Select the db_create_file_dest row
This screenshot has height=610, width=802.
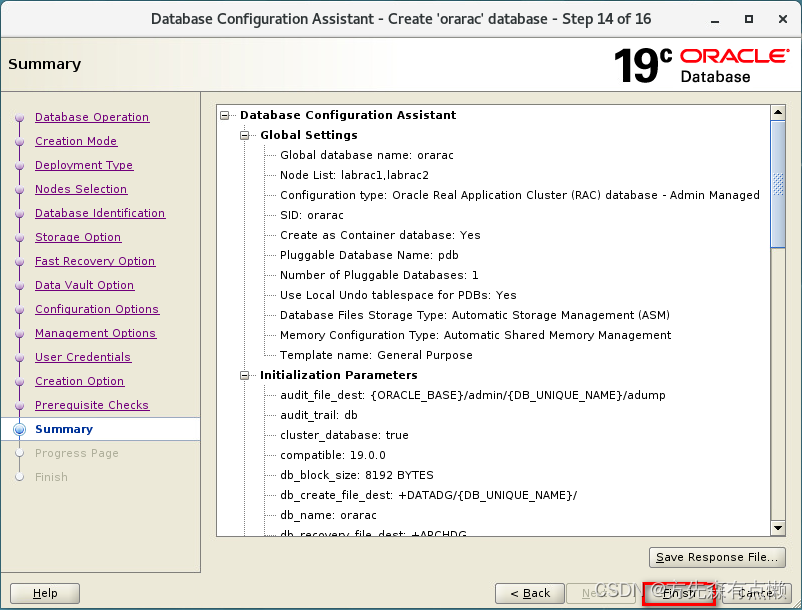point(429,495)
